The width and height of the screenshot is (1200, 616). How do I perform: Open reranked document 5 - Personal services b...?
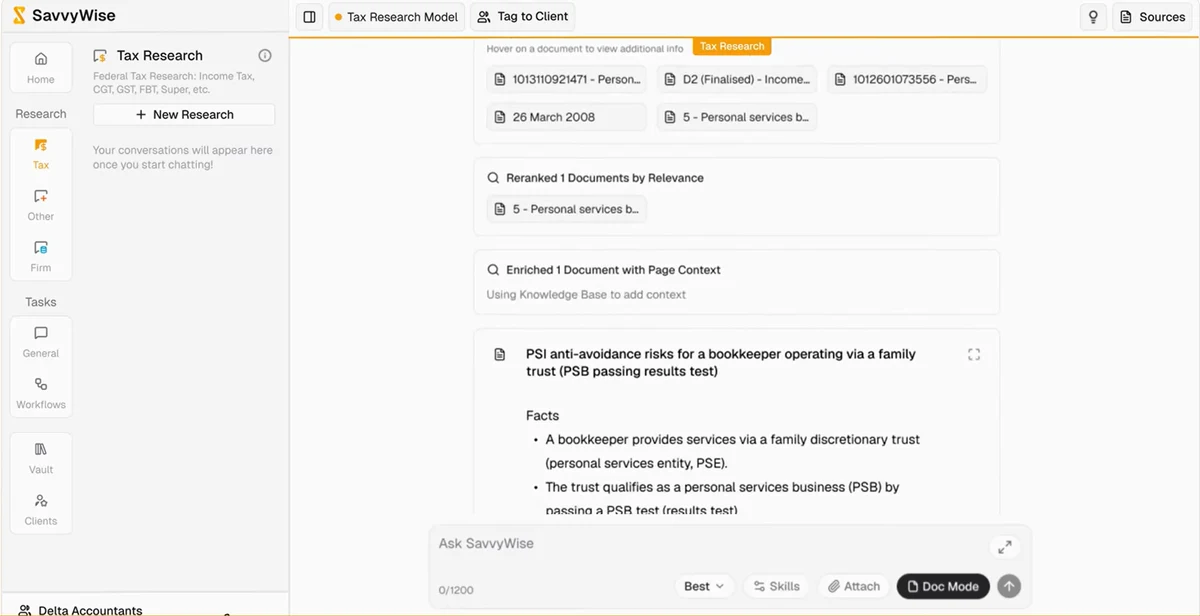tap(567, 209)
